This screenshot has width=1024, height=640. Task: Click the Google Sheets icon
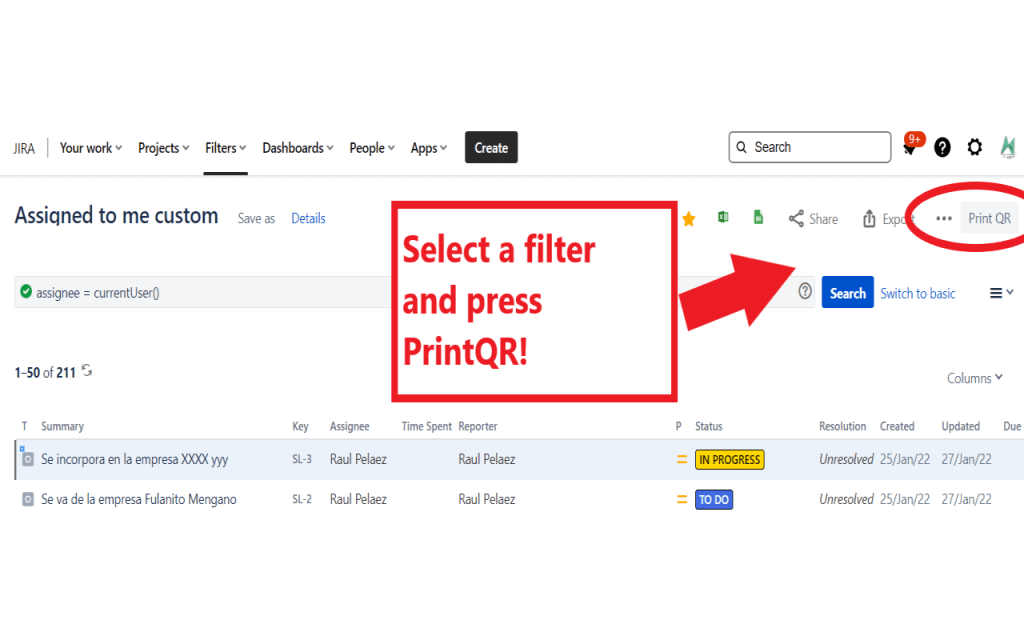[759, 218]
